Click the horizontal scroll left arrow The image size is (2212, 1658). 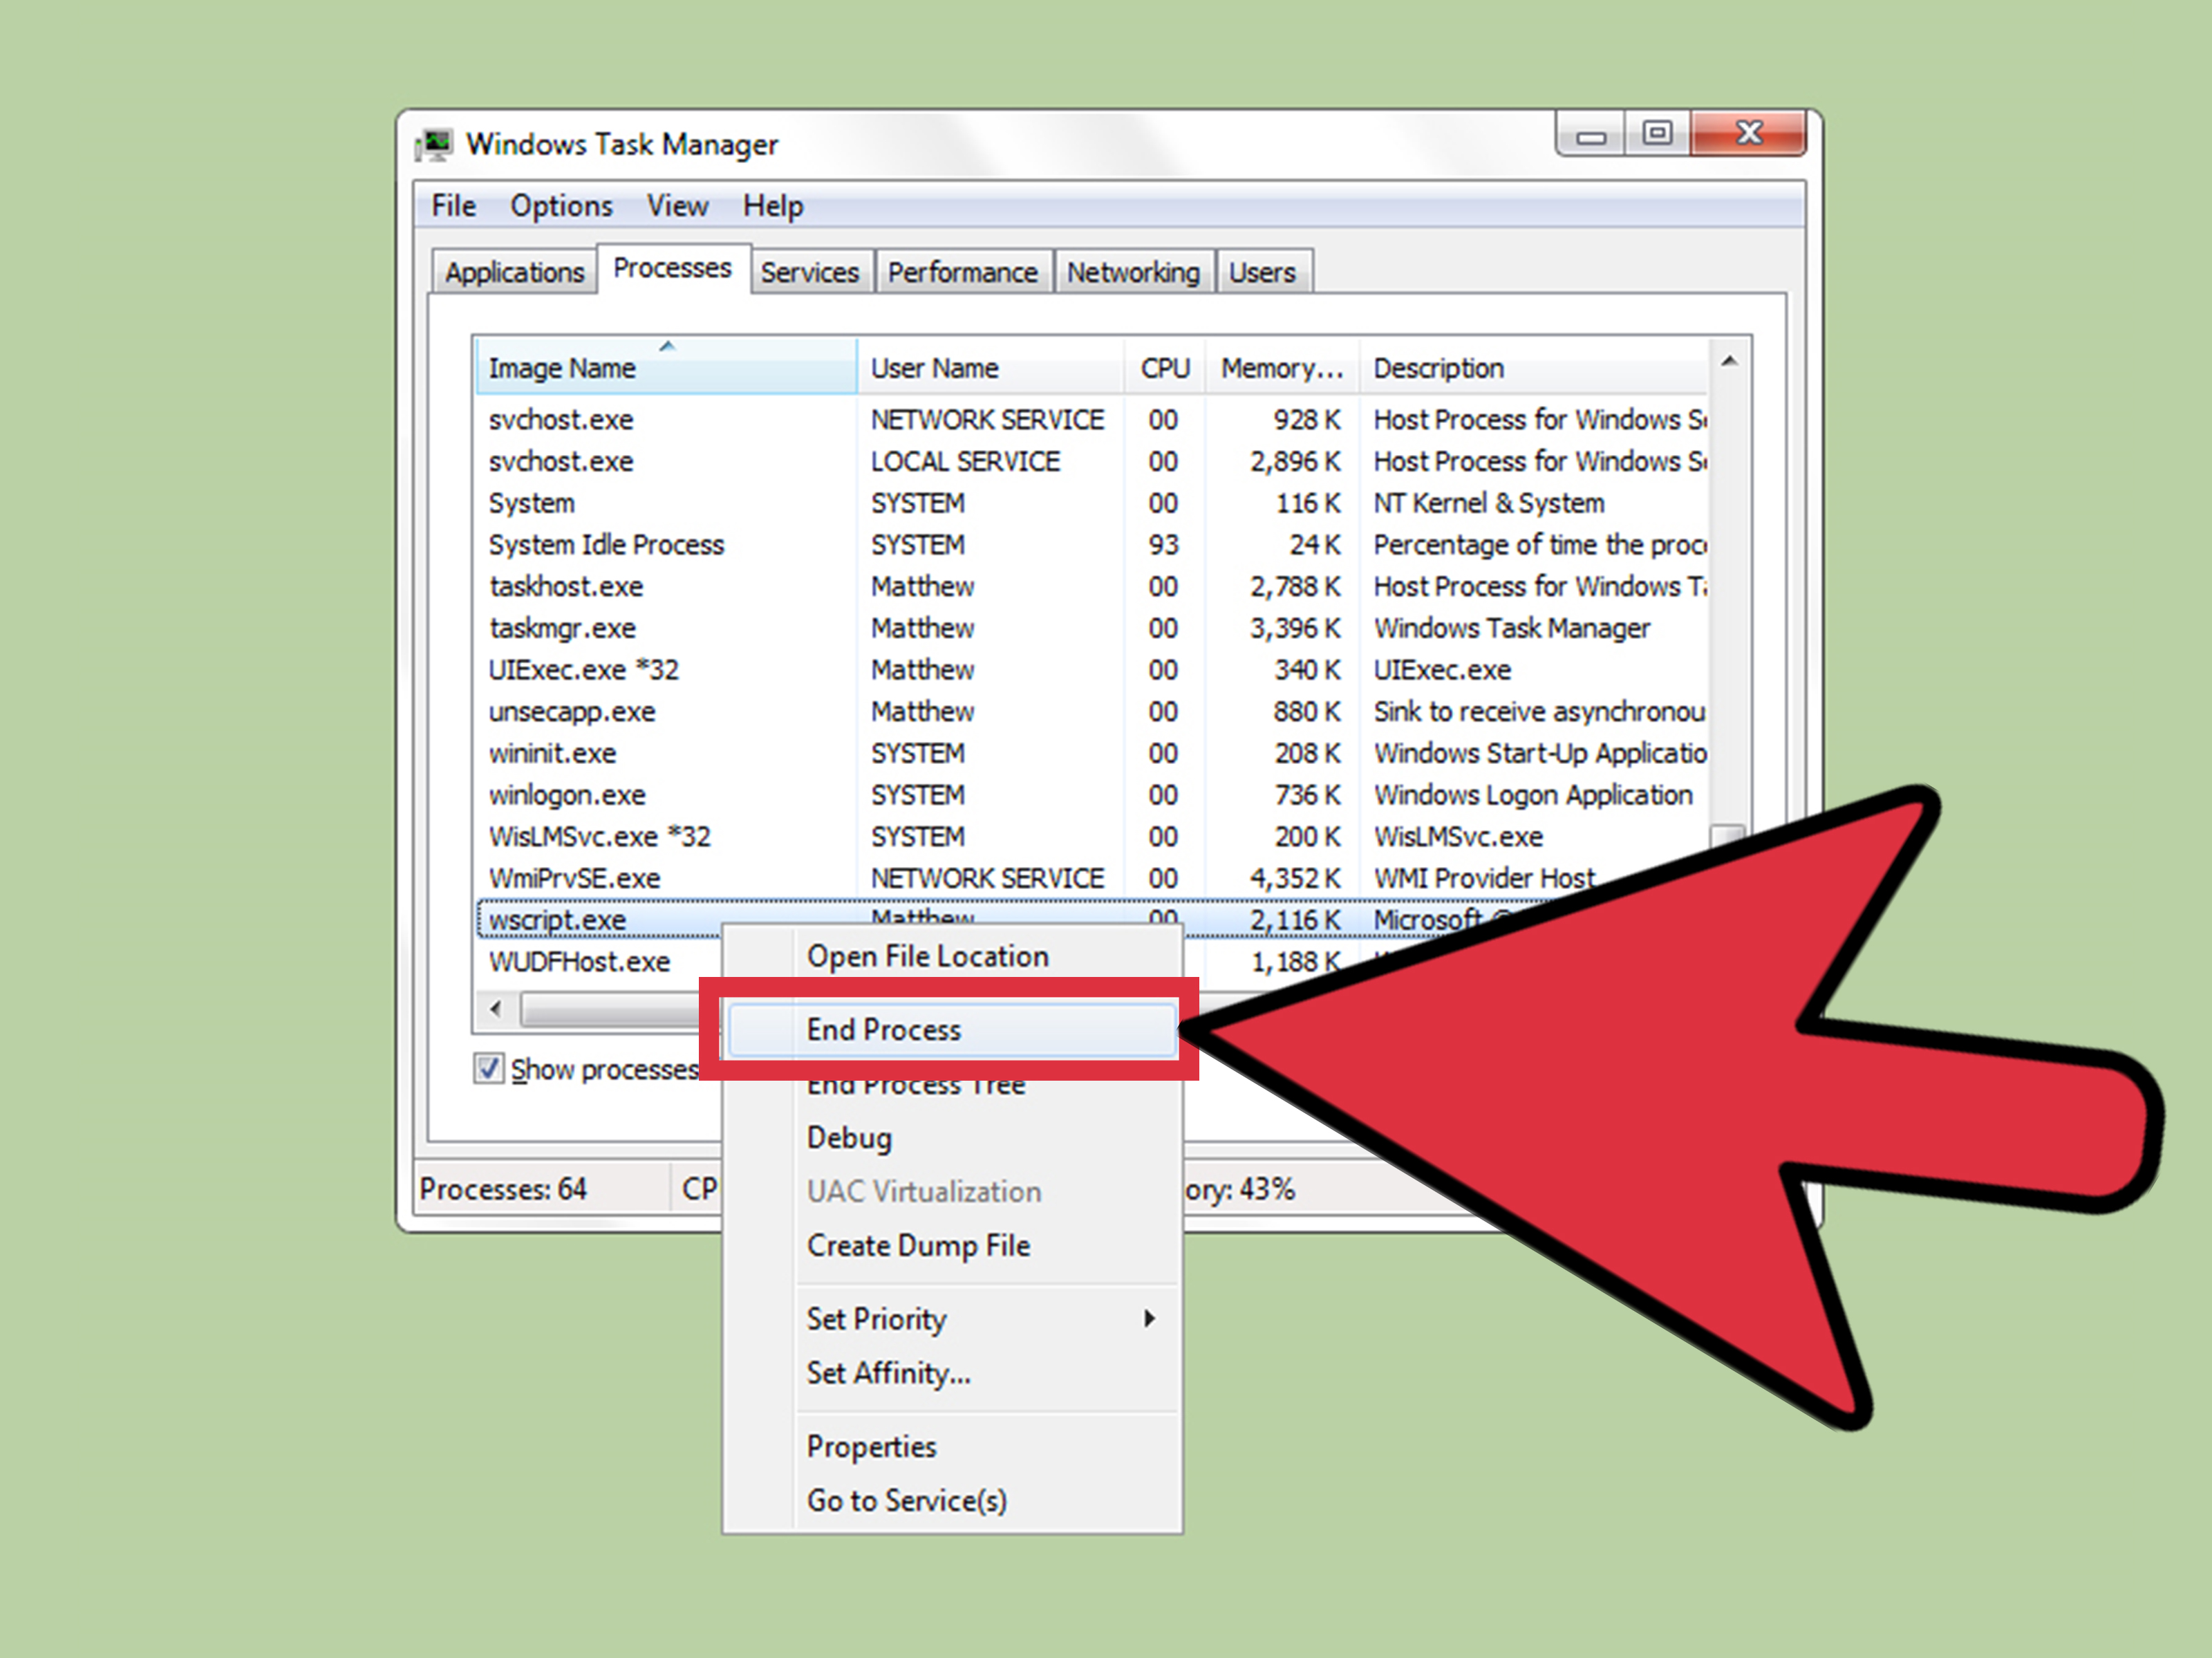coord(496,1008)
